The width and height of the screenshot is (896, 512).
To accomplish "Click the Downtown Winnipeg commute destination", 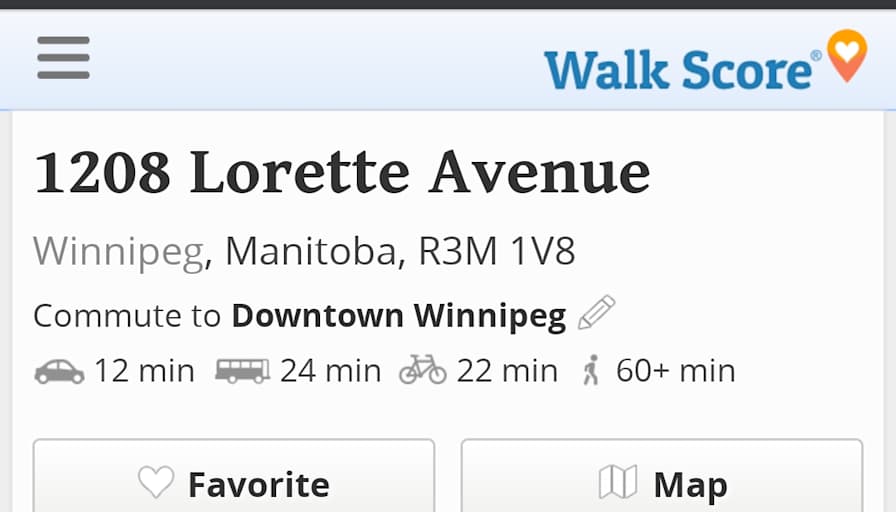I will (399, 316).
